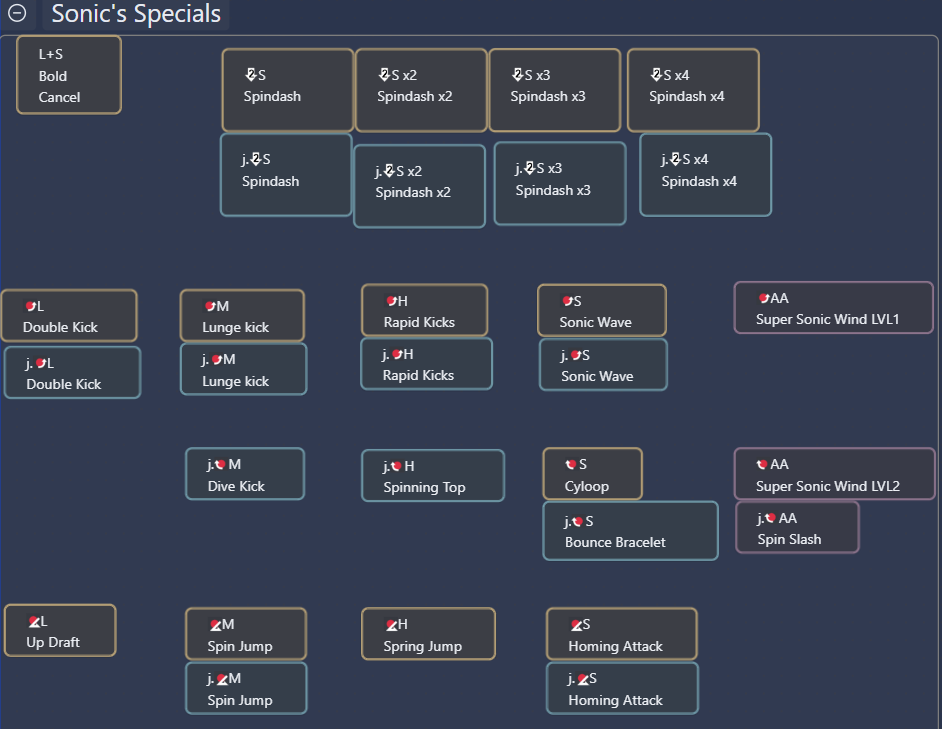Viewport: 942px width, 729px height.
Task: Choose the ground Sonic Wave card
Action: [x=602, y=310]
